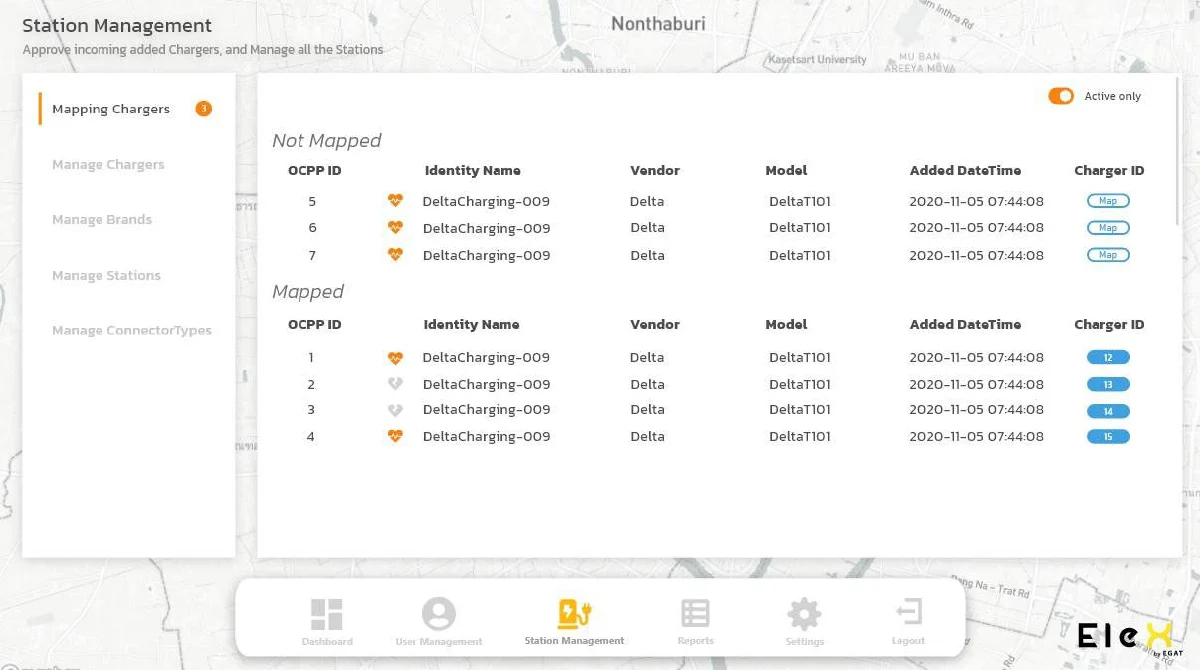
Task: Switch to Mapping Chargers tab
Action: tap(111, 109)
